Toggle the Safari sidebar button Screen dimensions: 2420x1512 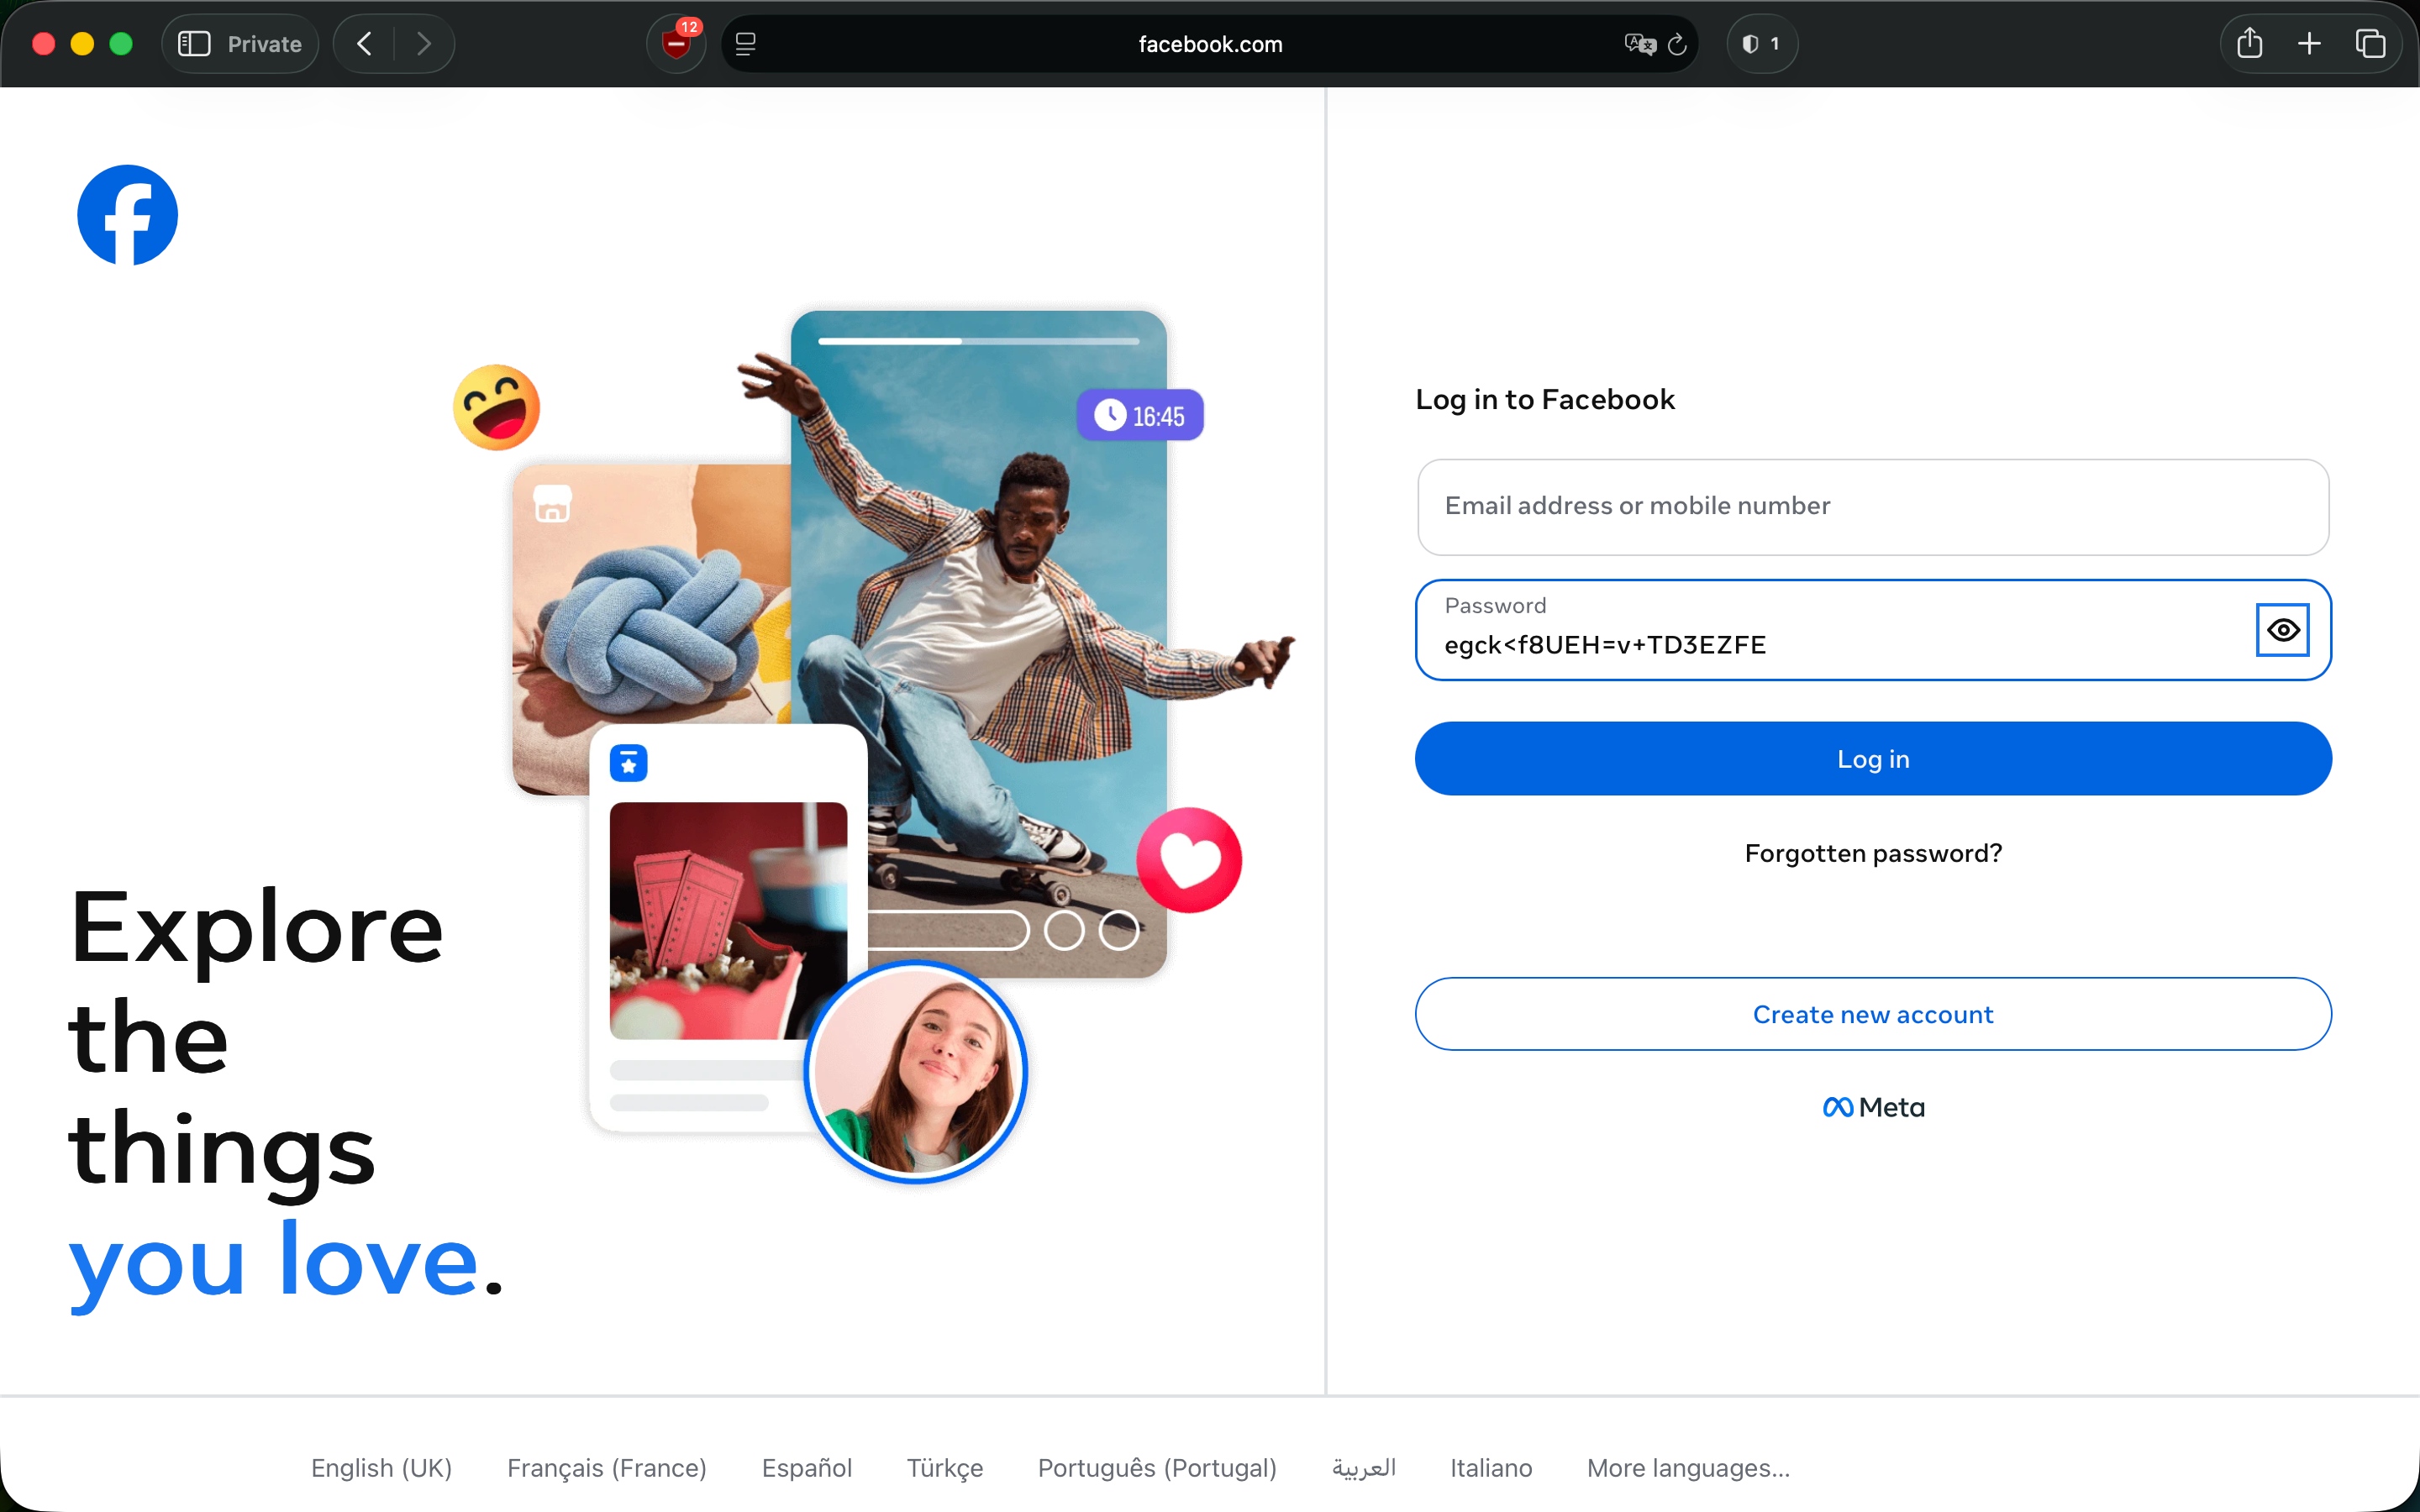tap(194, 44)
